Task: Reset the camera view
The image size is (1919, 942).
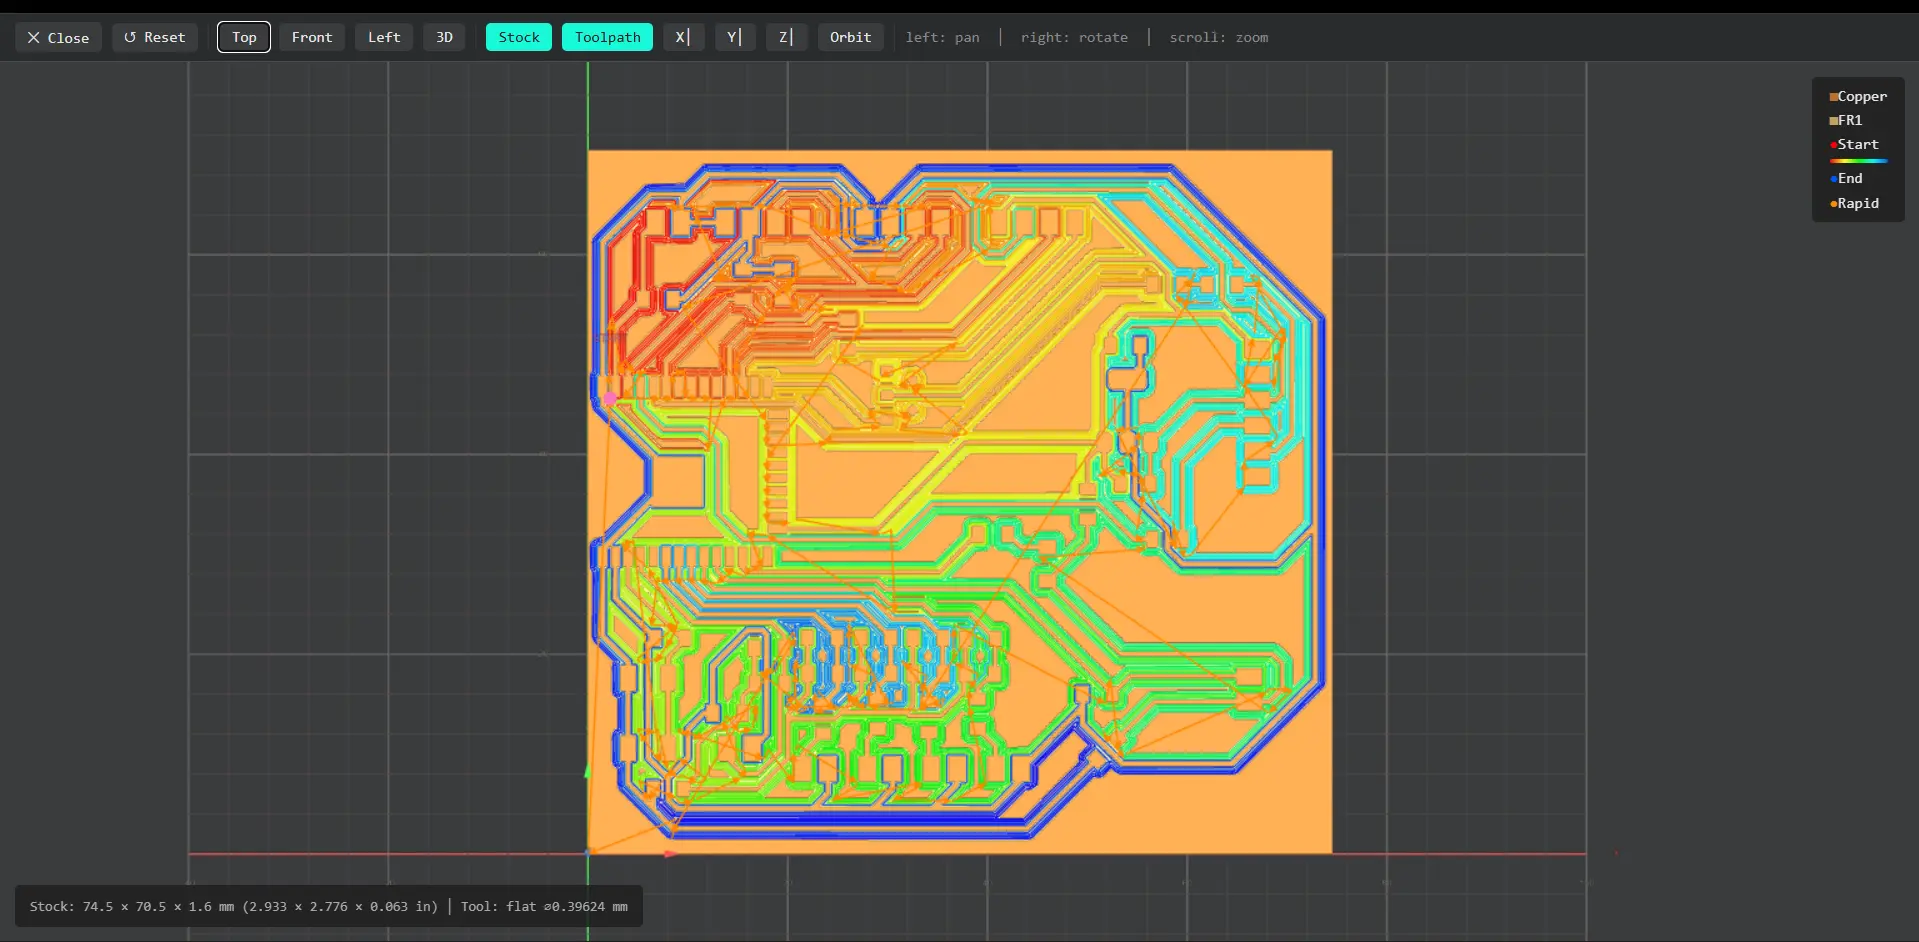Action: (x=155, y=38)
